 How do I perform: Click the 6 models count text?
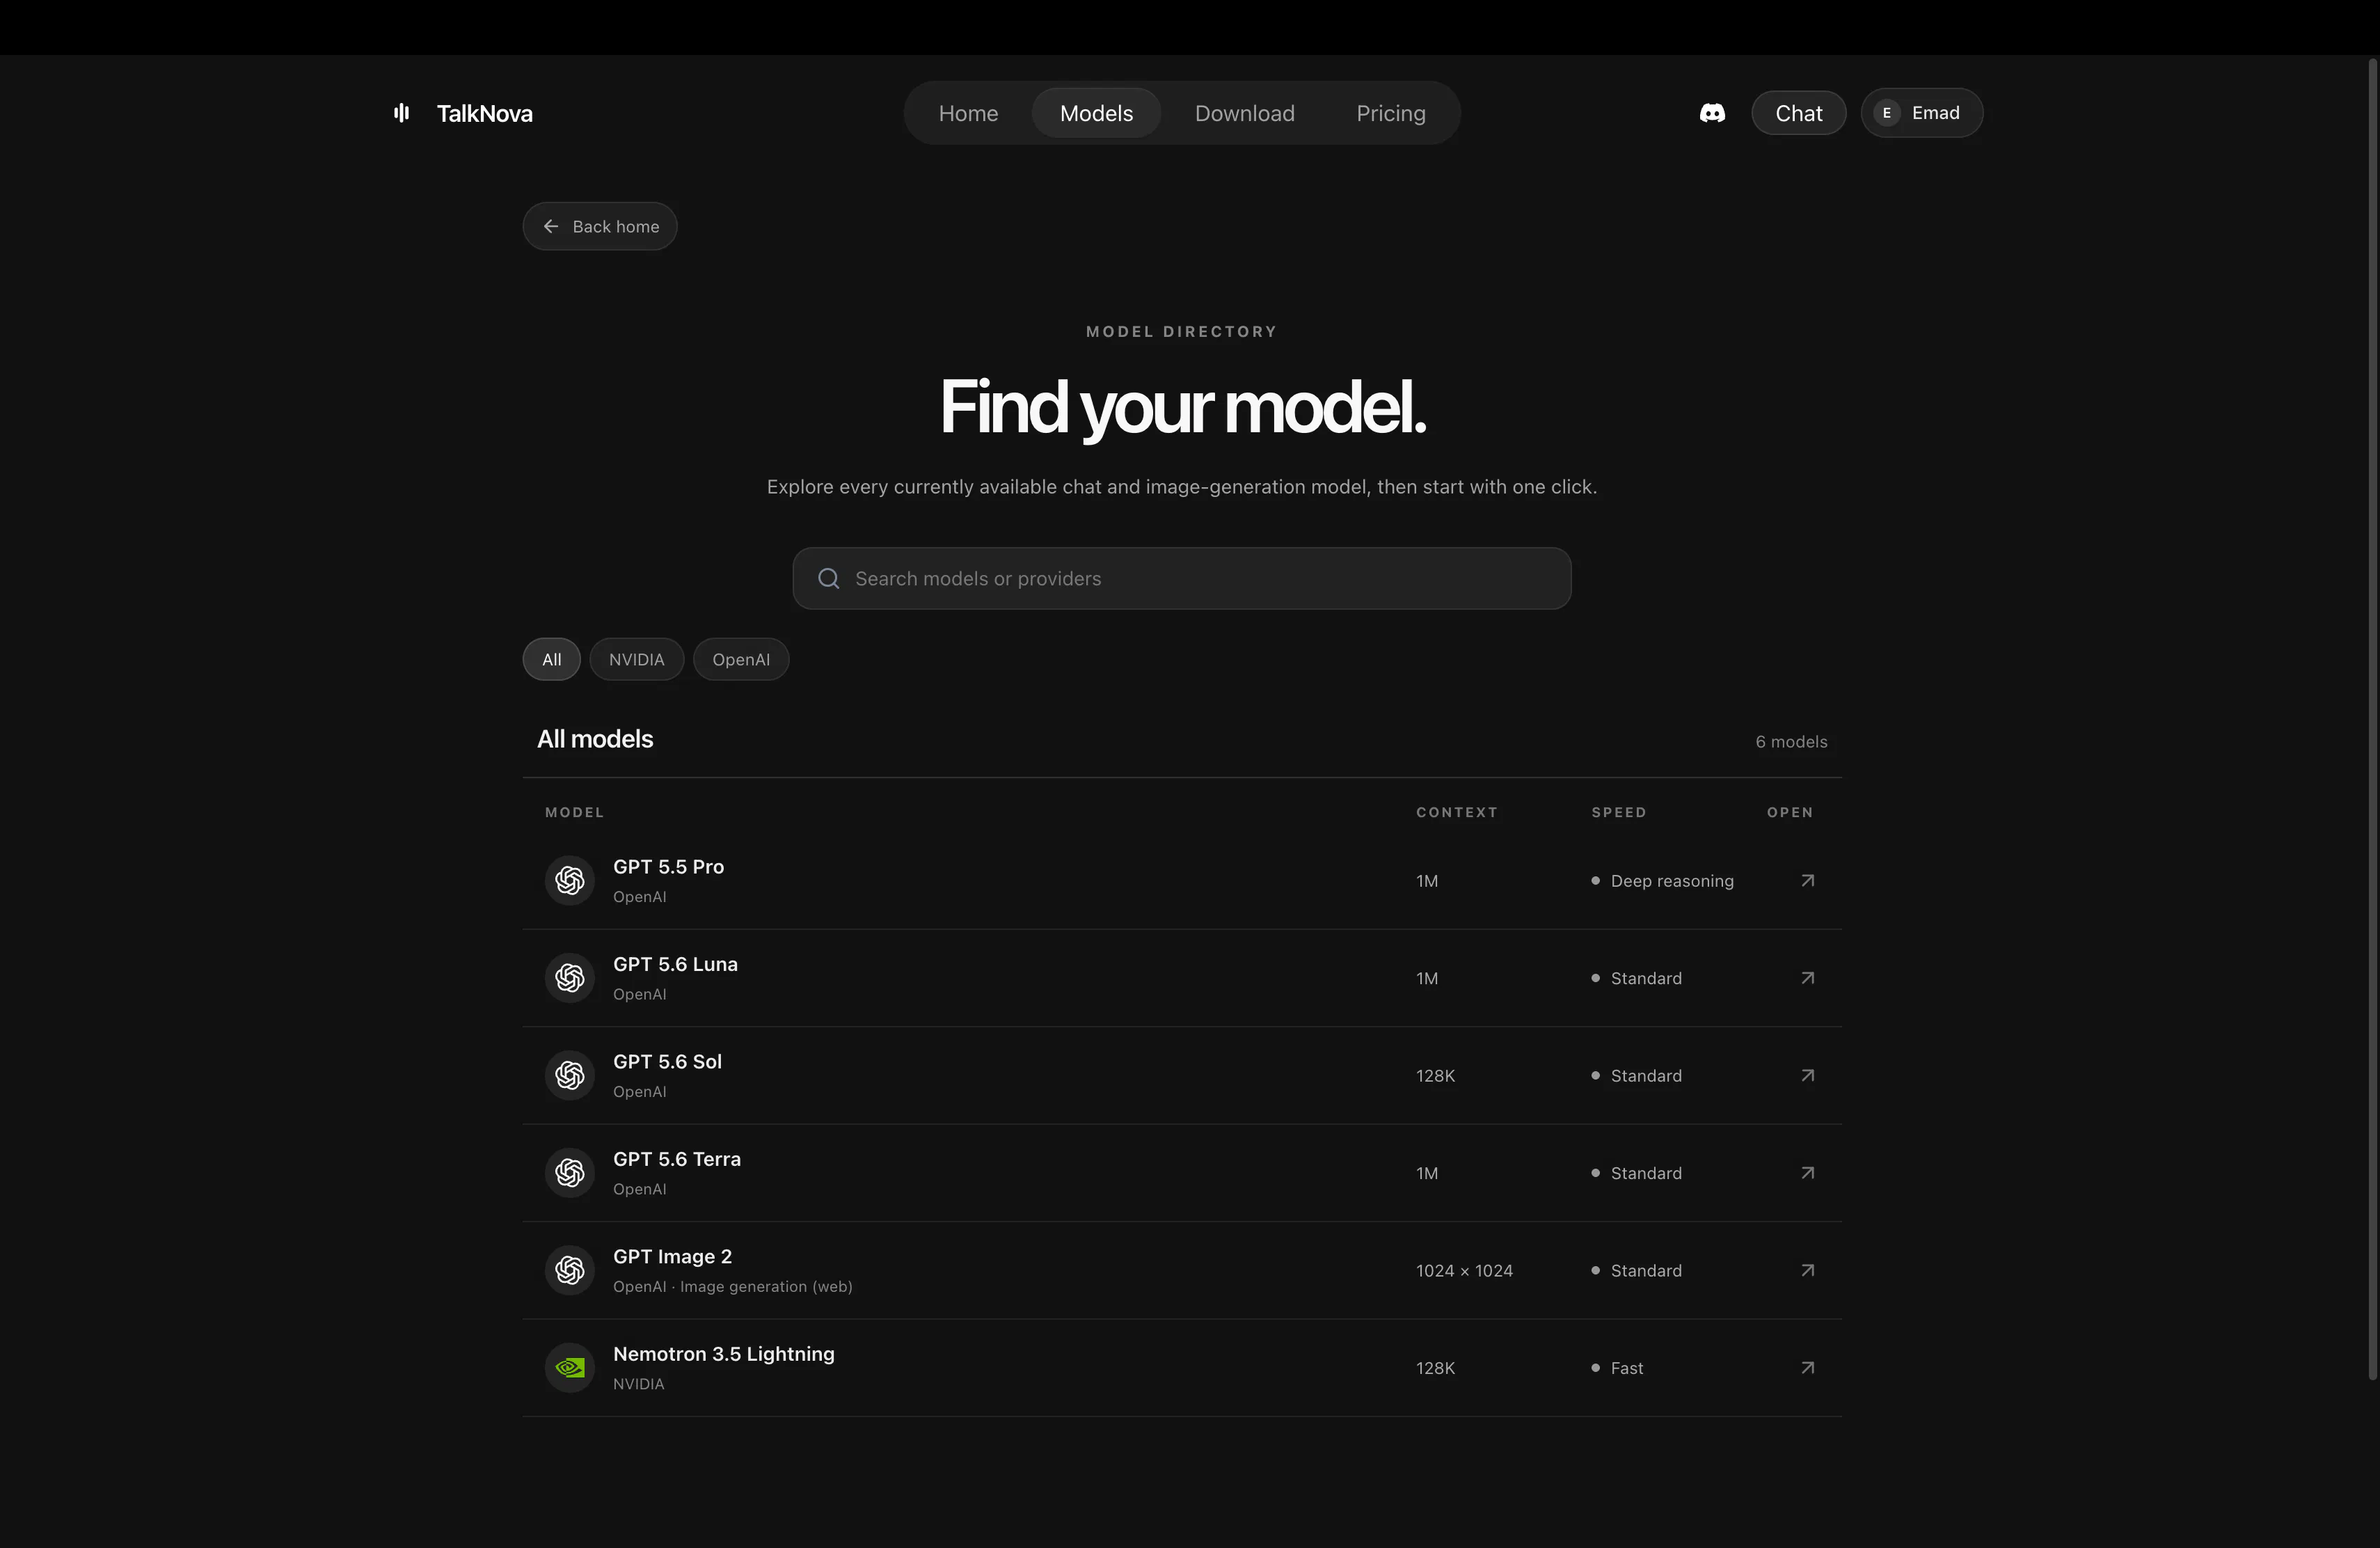(x=1791, y=742)
